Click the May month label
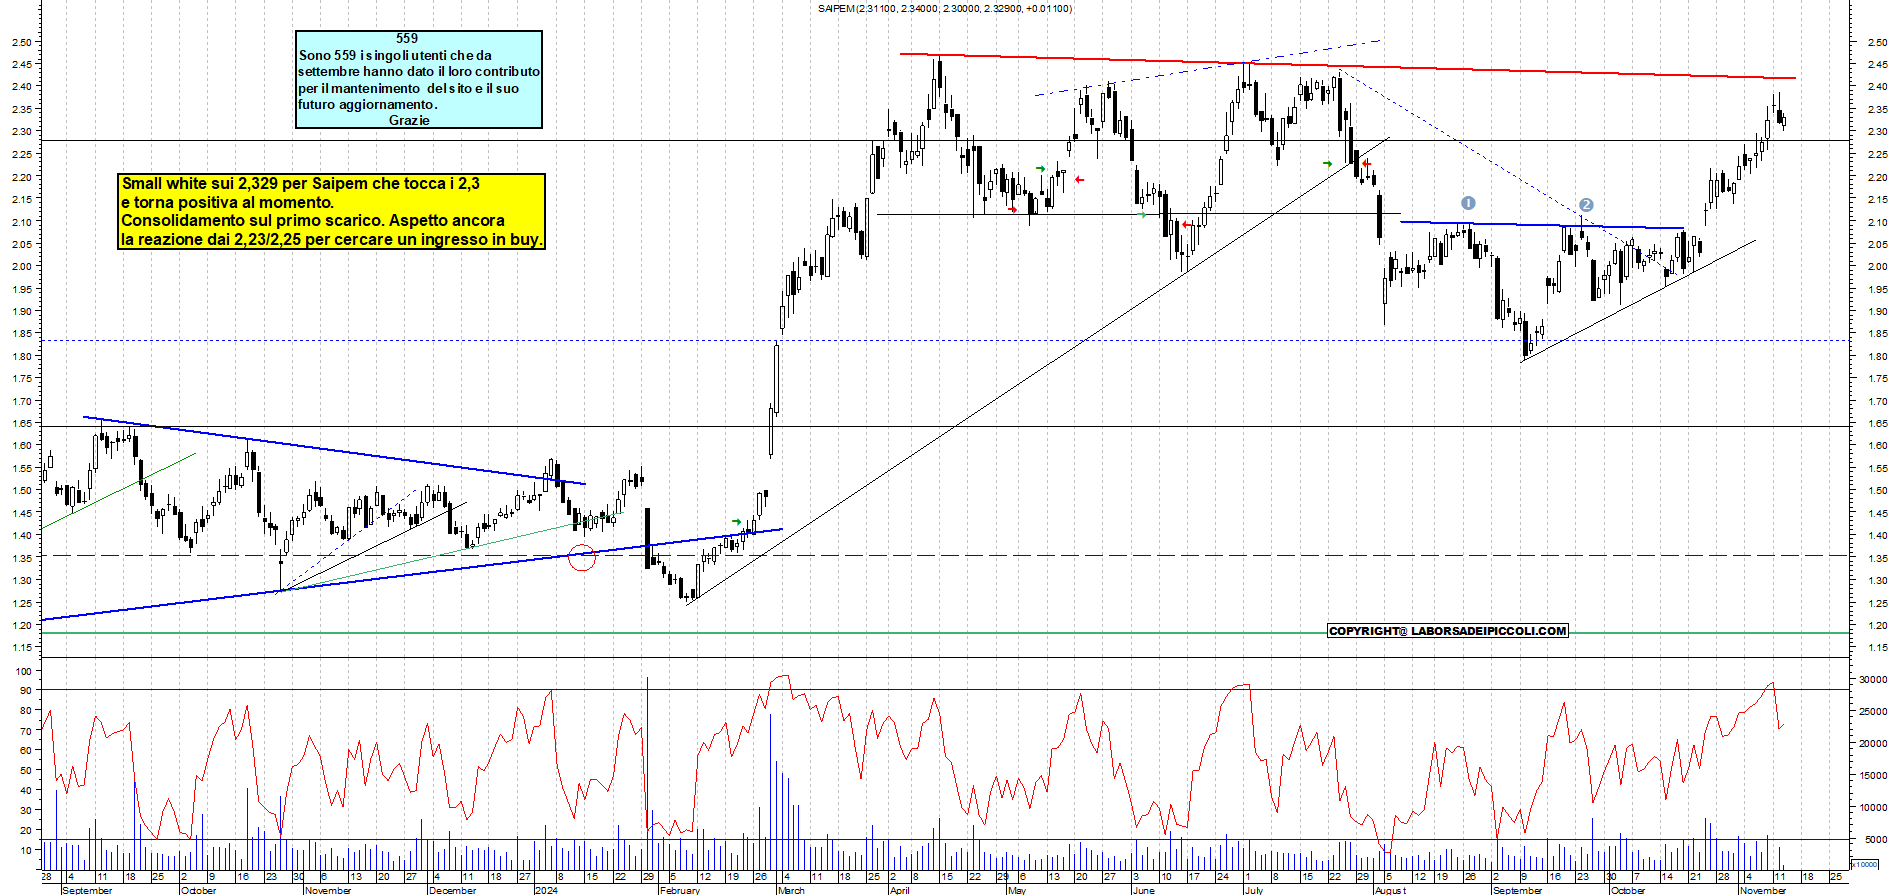 [x=1017, y=890]
